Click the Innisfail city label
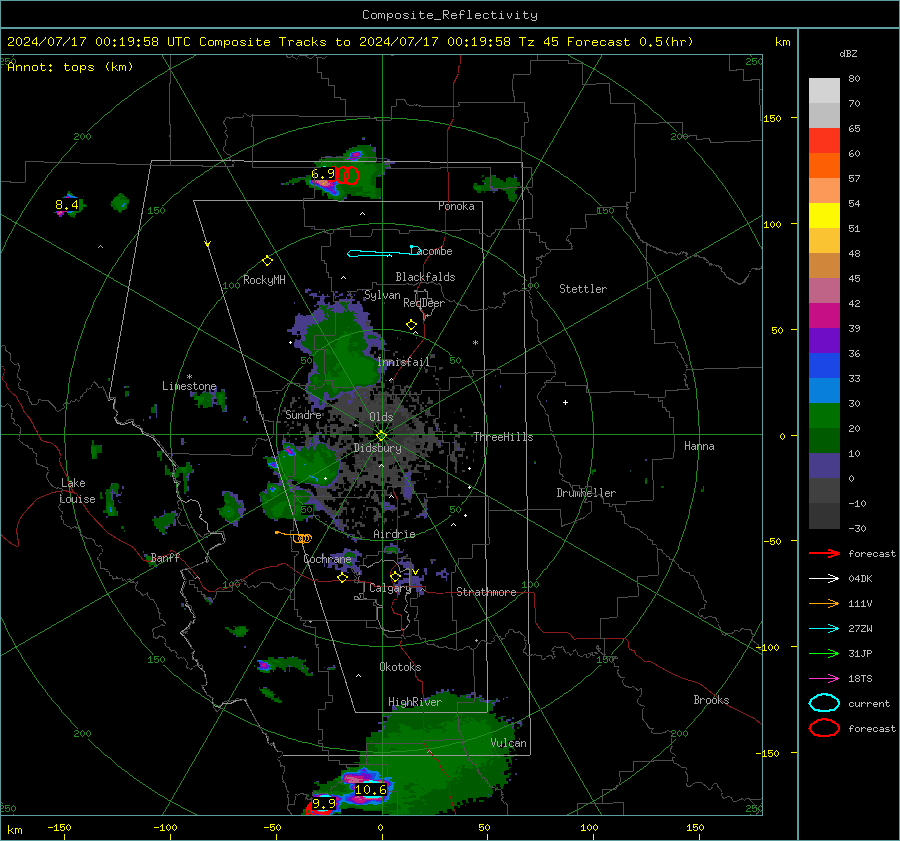900x841 pixels. 403,362
